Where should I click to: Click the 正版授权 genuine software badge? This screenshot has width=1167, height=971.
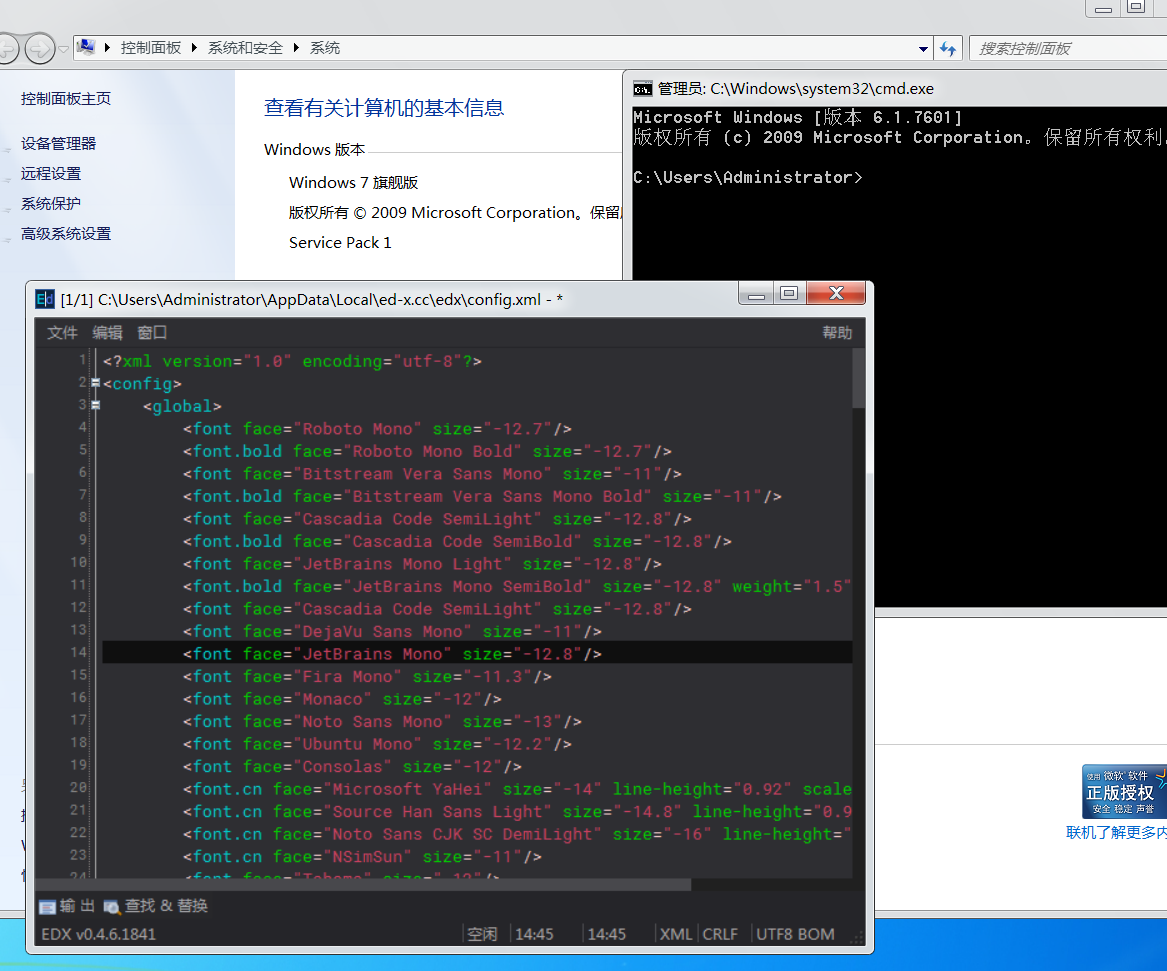1124,792
